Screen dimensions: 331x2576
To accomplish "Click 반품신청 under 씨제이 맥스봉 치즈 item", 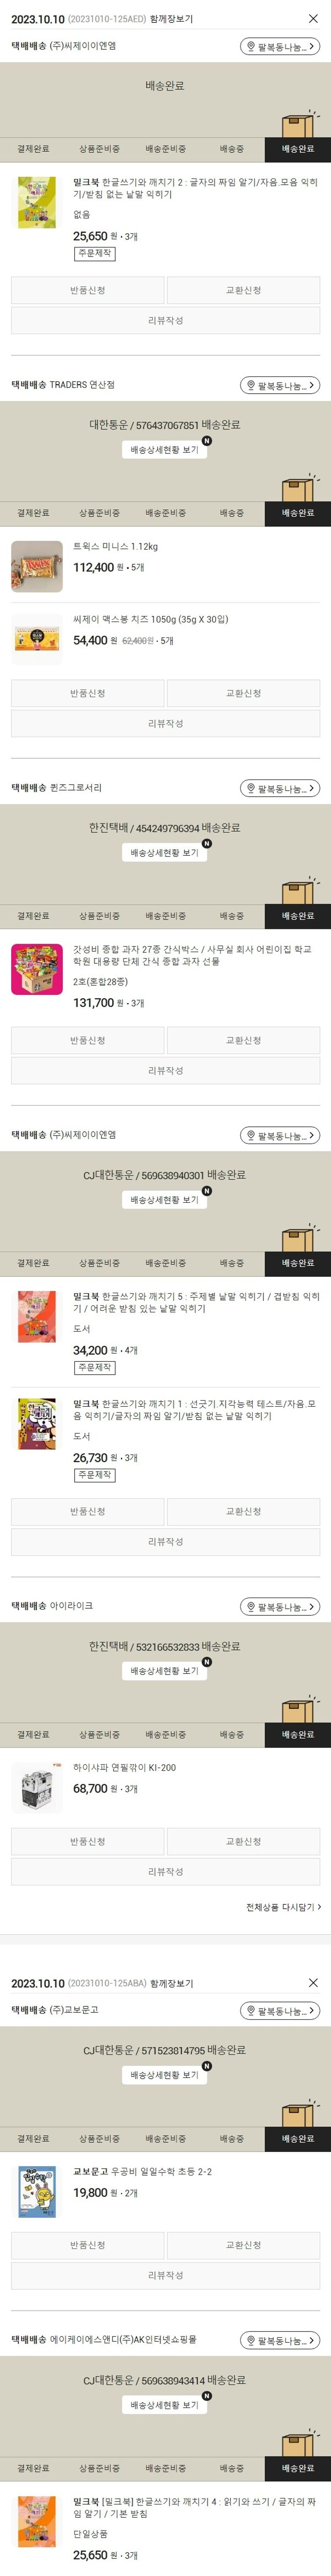I will click(x=88, y=693).
